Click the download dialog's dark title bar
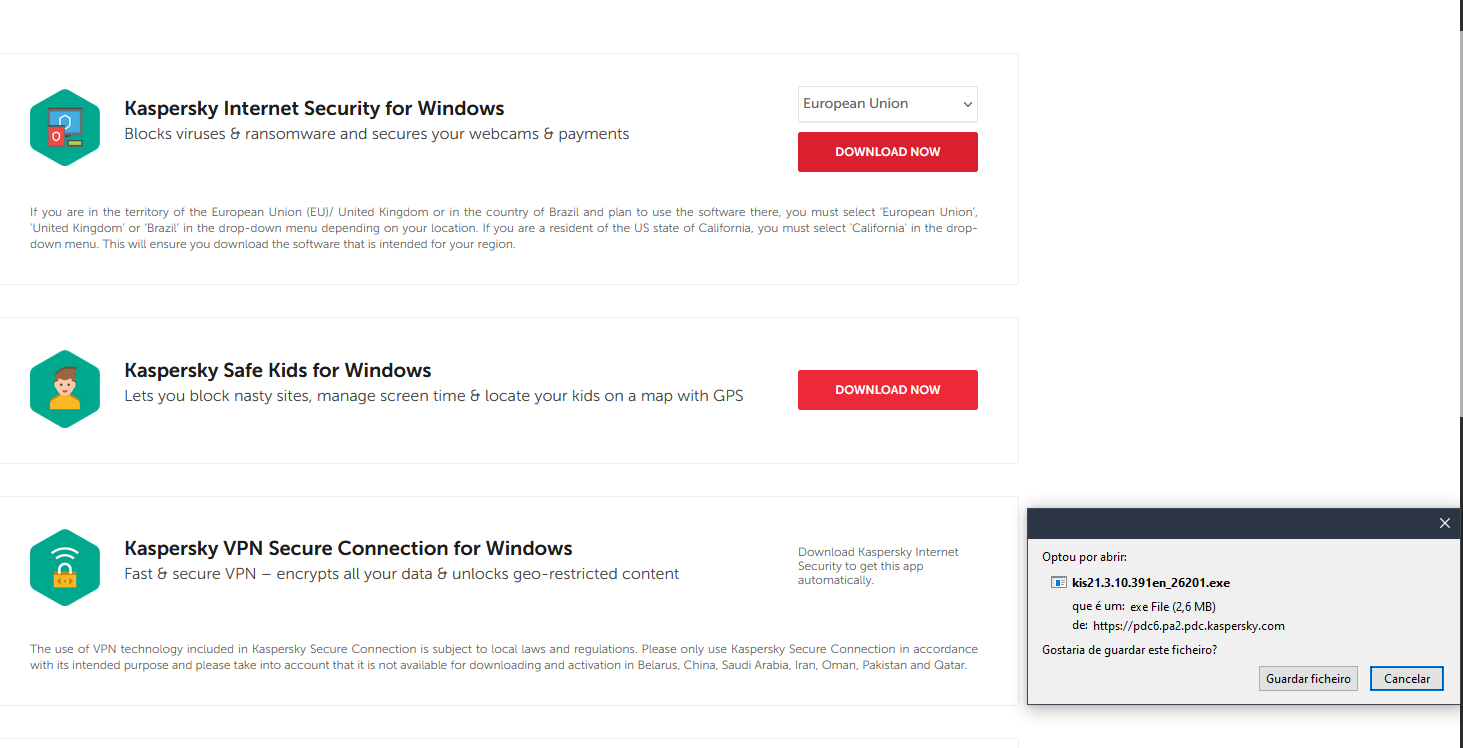1463x748 pixels. [1220, 523]
